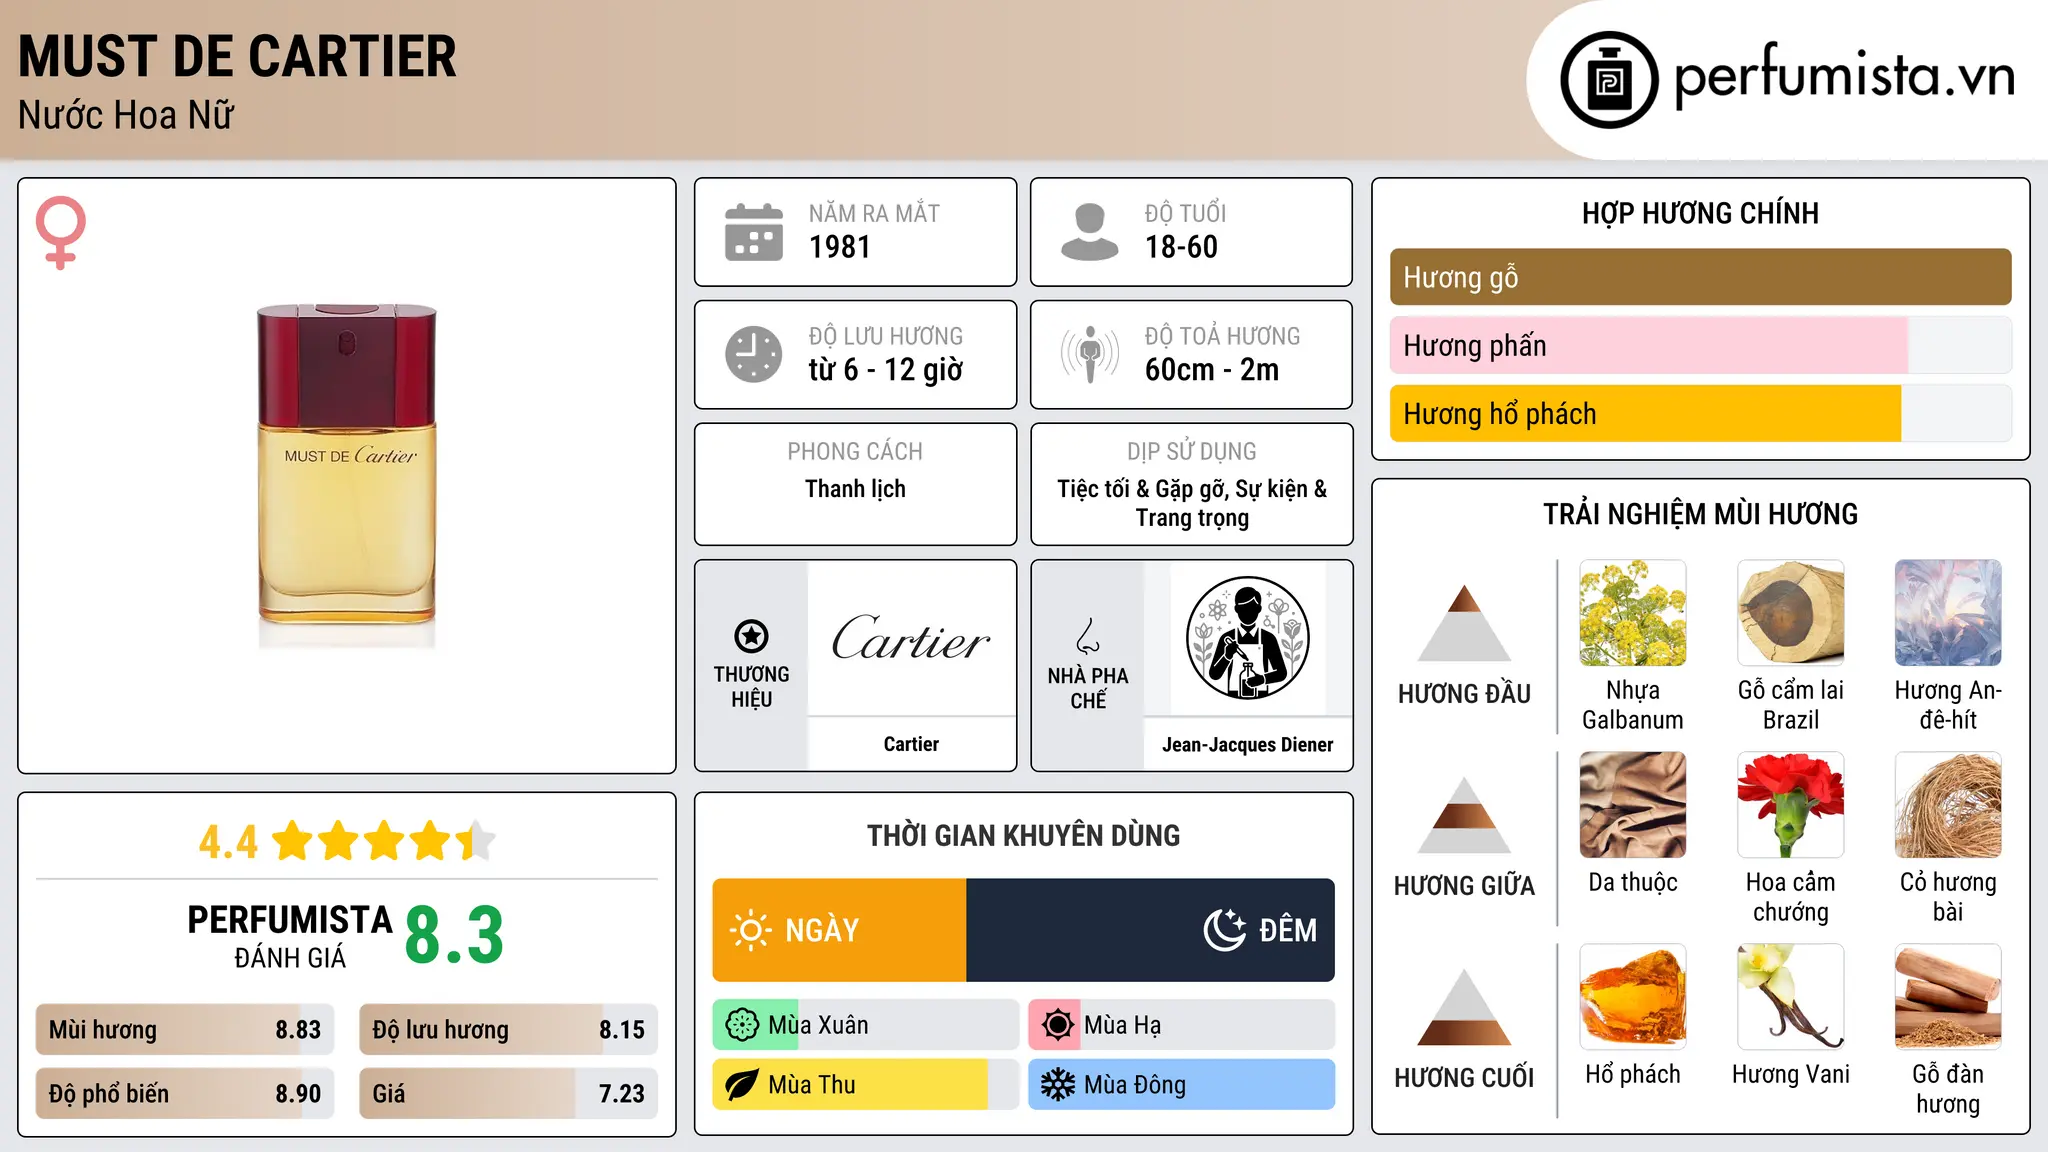Viewport: 2048px width, 1152px height.
Task: Click the longevity value từ 6 - 12 giờ
Action: (886, 370)
